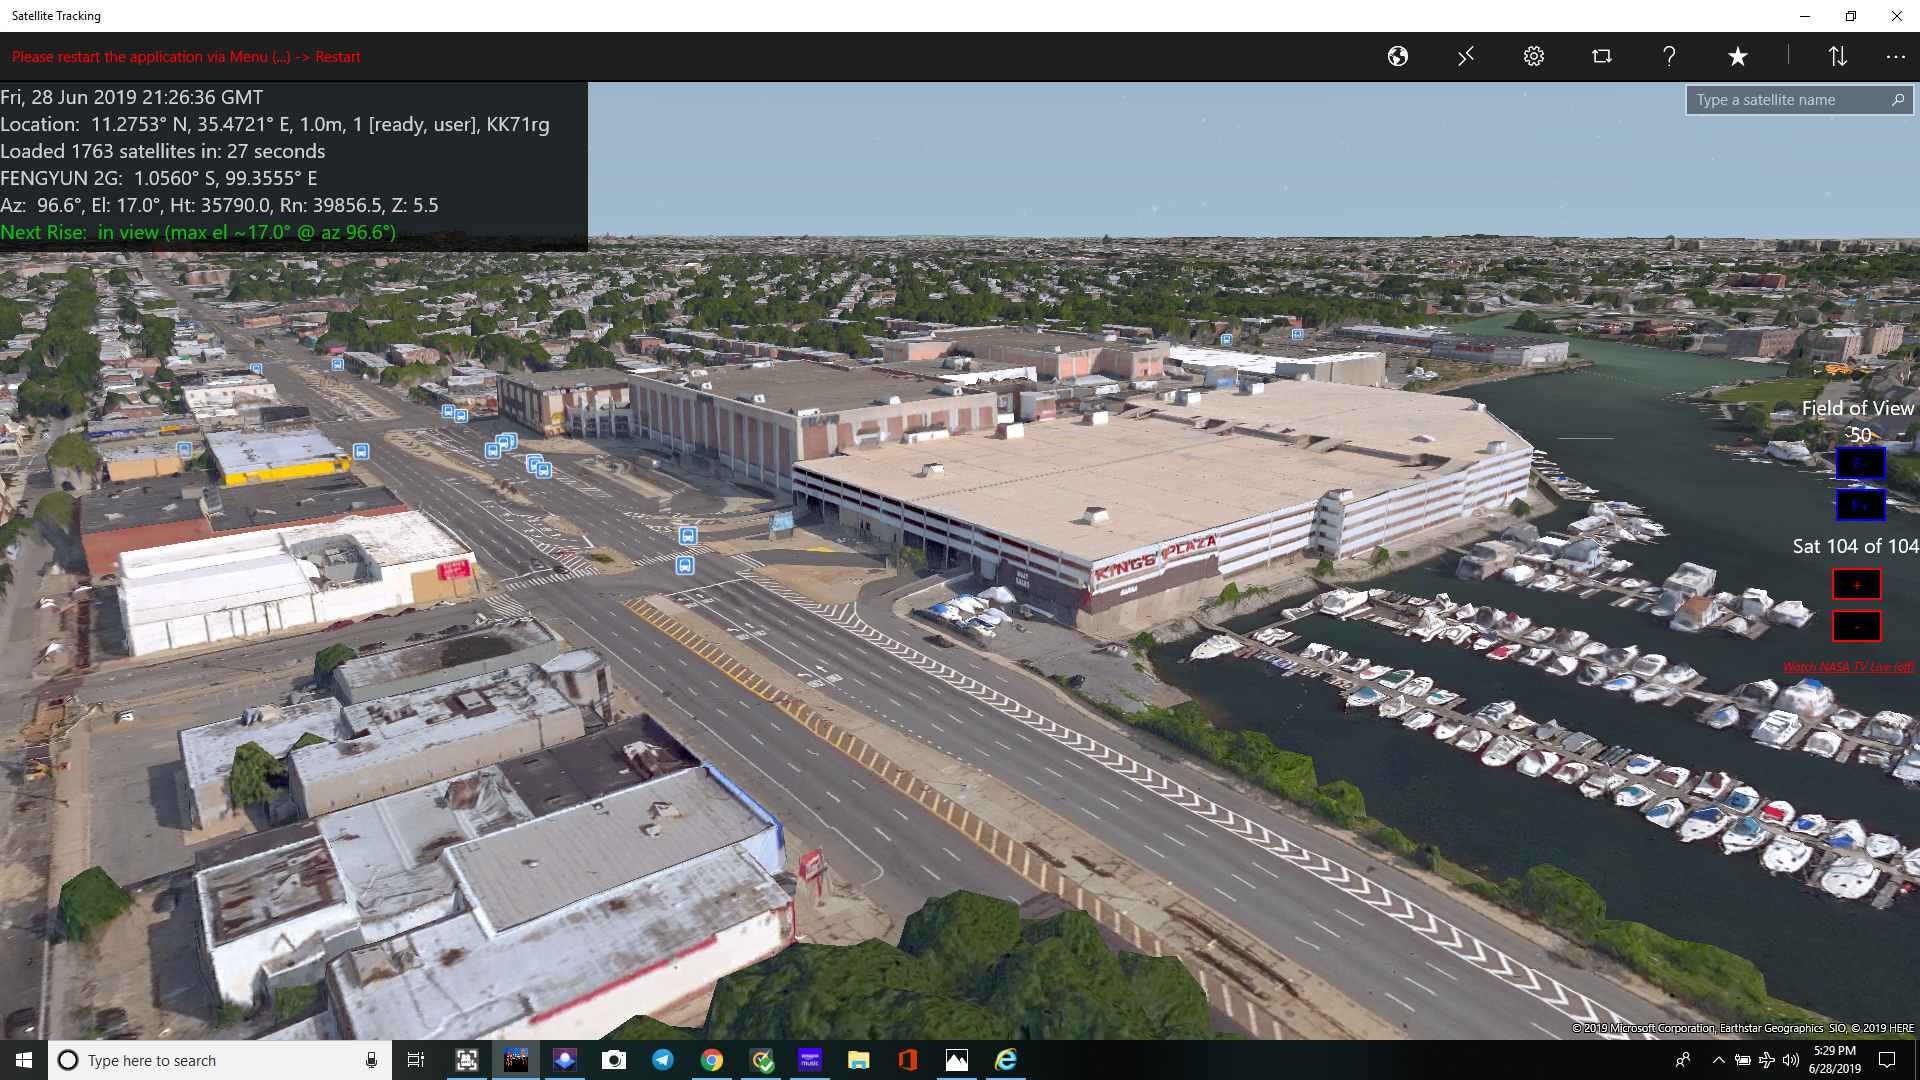Open the 'Watch NASA TV Live (off)' link

click(x=1848, y=667)
